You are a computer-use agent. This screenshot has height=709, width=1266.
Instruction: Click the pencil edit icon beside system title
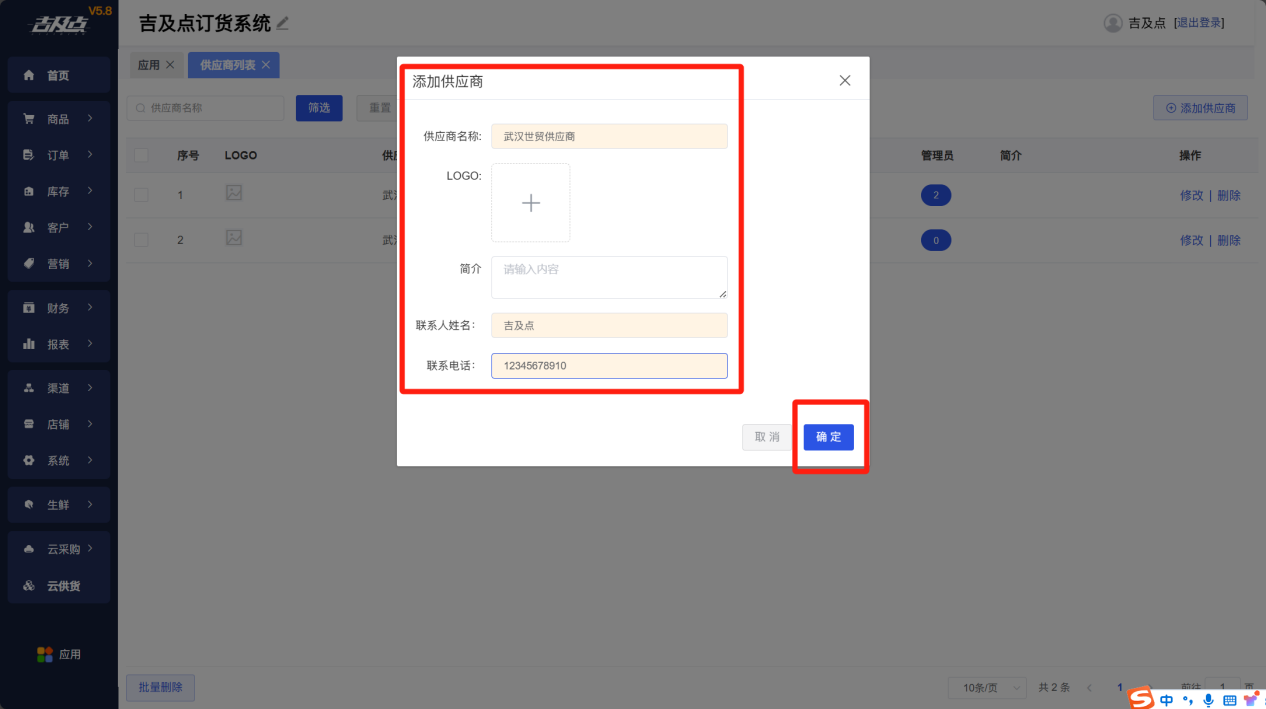coord(283,23)
